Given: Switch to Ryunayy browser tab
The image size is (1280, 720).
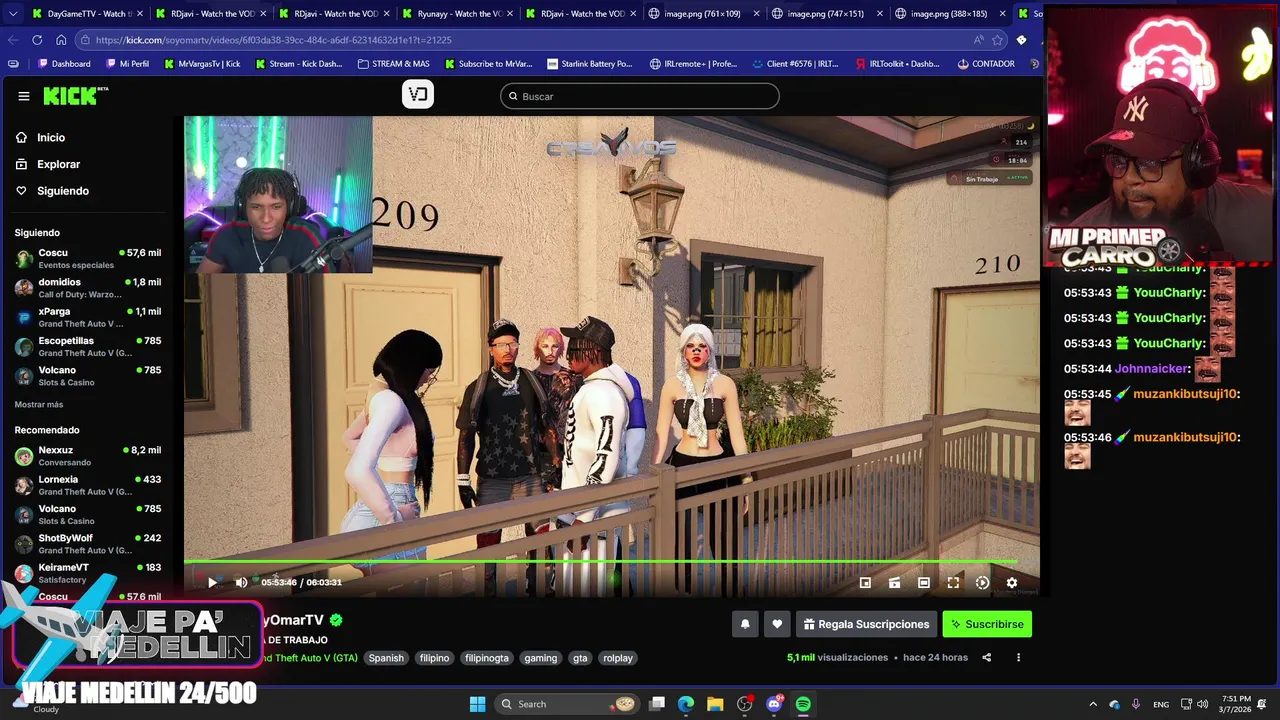Looking at the screenshot, I should 456,14.
